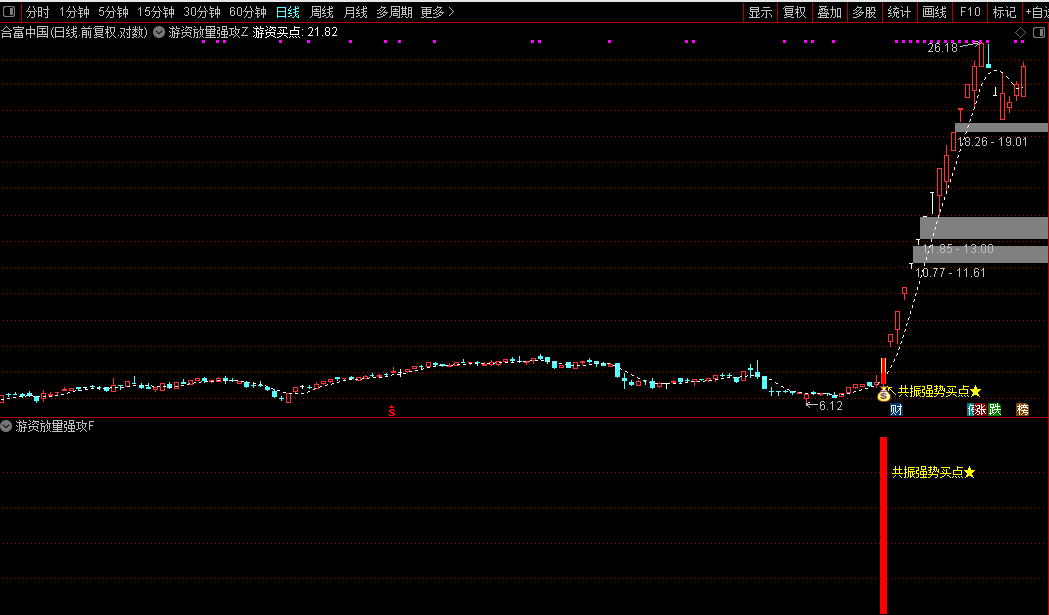Click the money bag buy-signal icon
This screenshot has height=615, width=1049.
coord(884,394)
